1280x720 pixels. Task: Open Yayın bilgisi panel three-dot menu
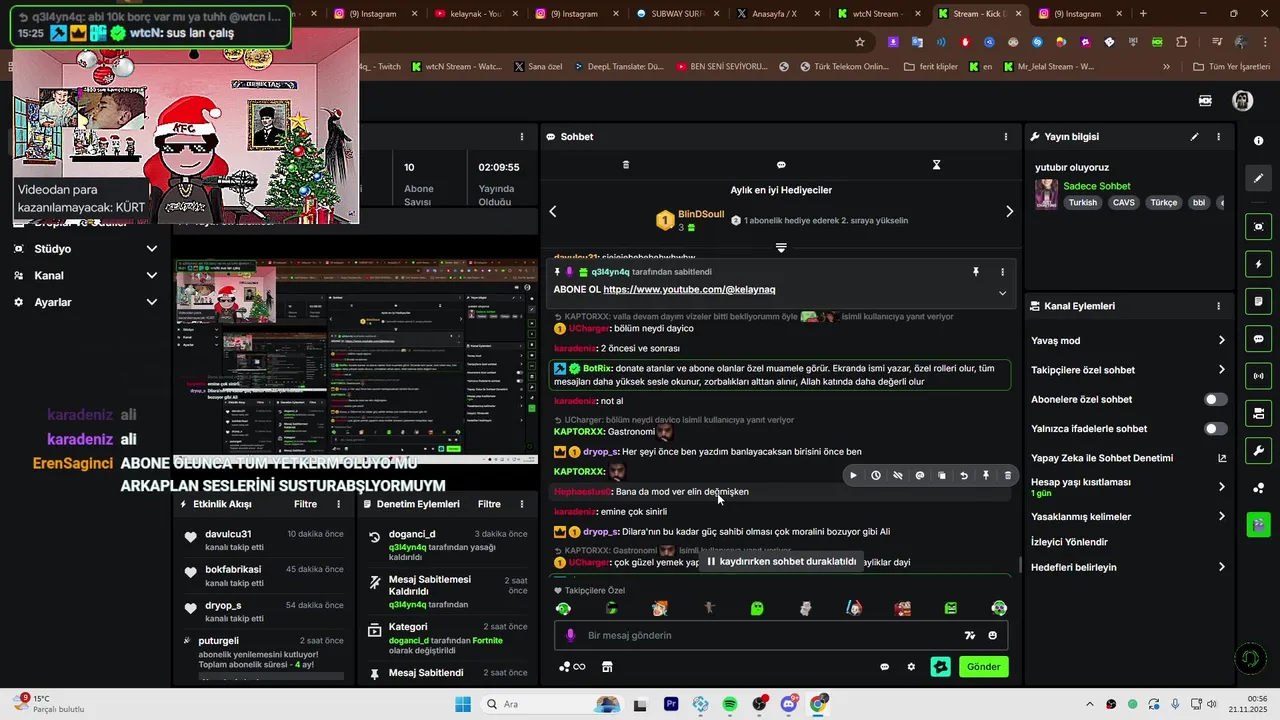click(x=1218, y=137)
